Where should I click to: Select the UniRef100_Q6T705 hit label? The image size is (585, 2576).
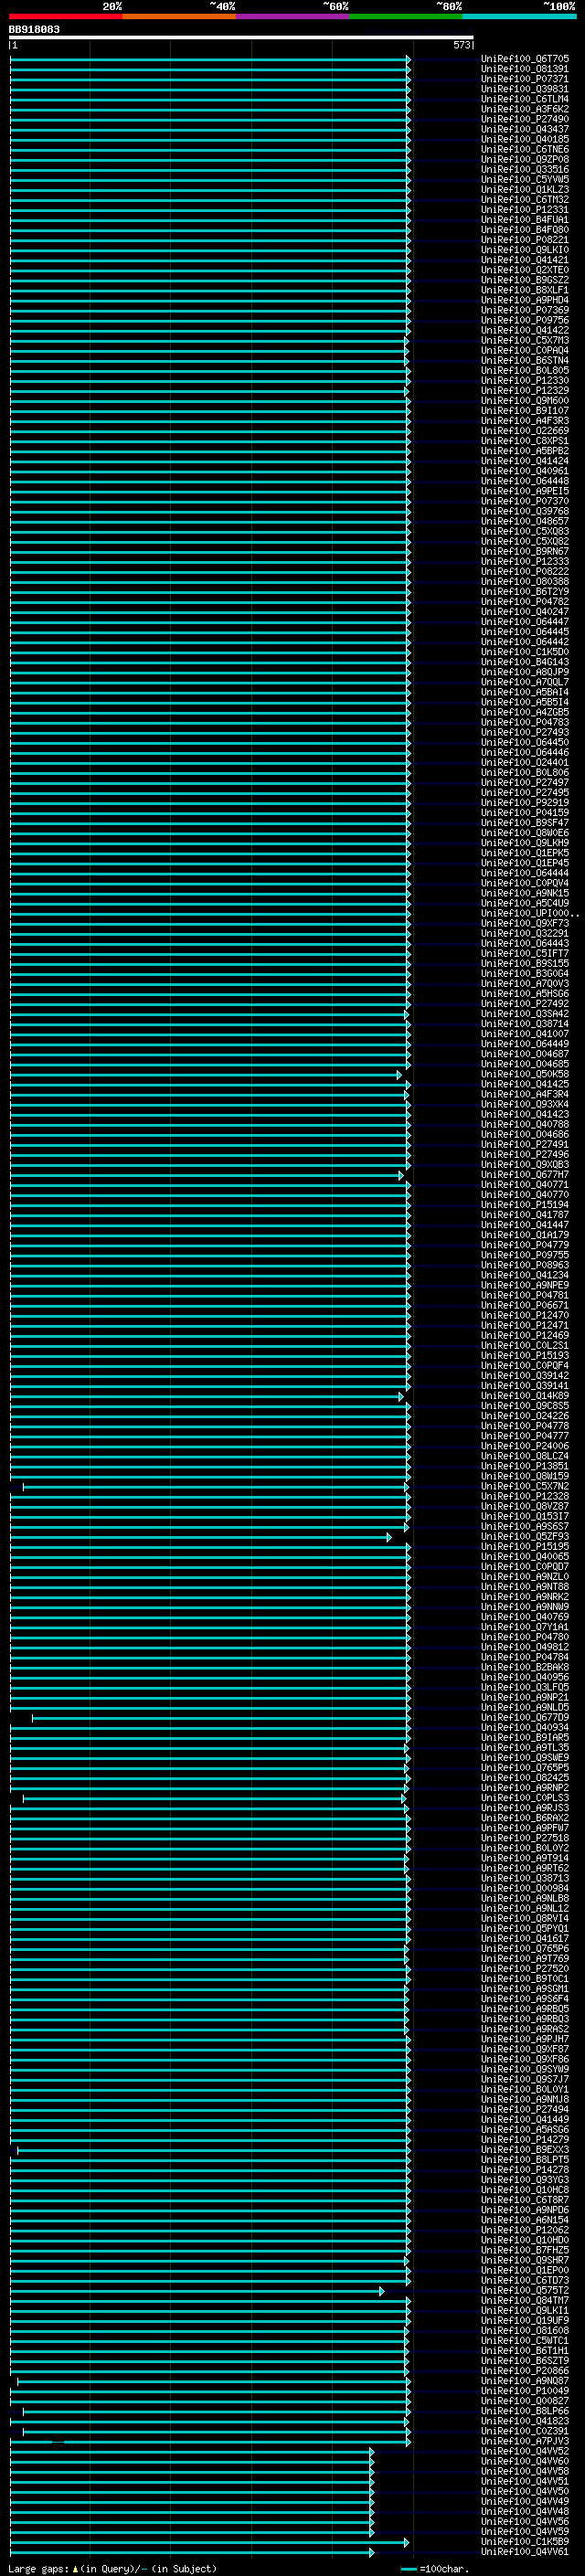pyautogui.click(x=525, y=59)
